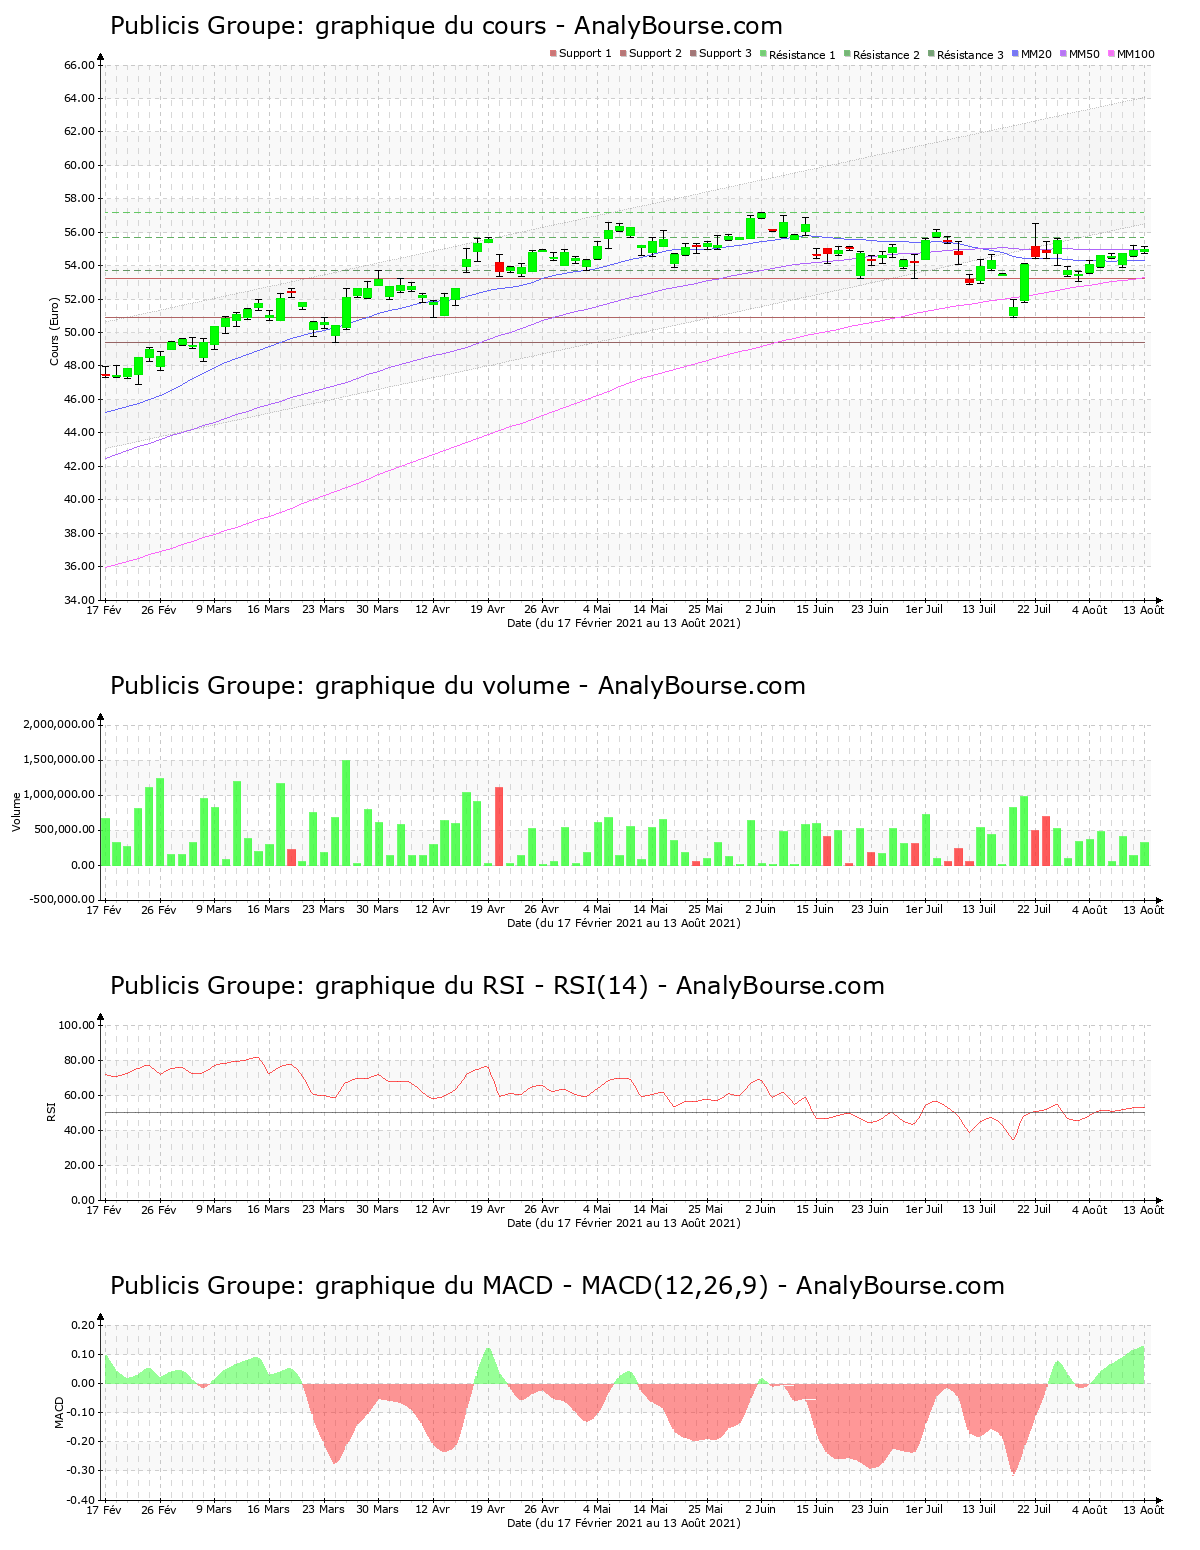This screenshot has width=1200, height=1550.
Task: Click the date range caption under RSI chart
Action: tap(624, 1223)
